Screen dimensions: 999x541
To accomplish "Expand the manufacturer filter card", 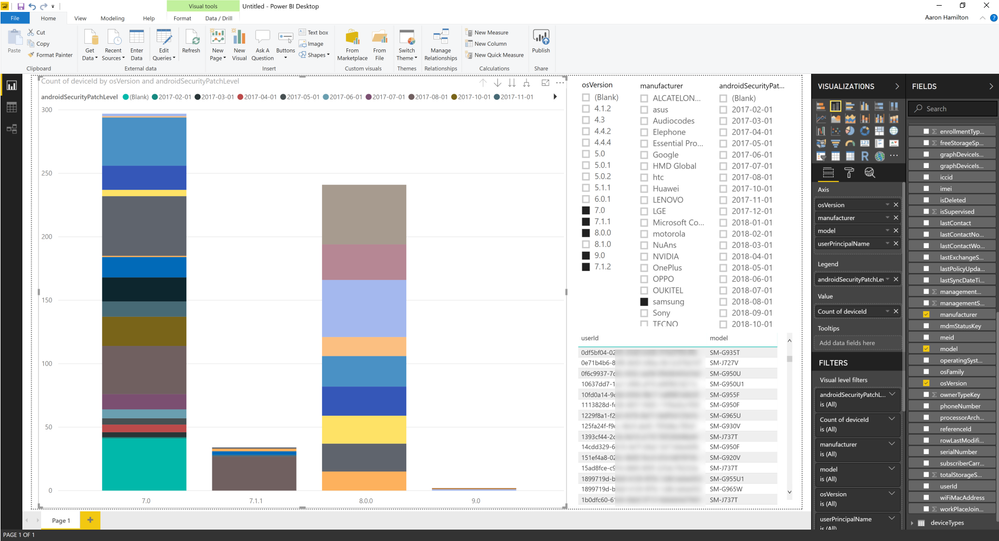I will coord(892,444).
